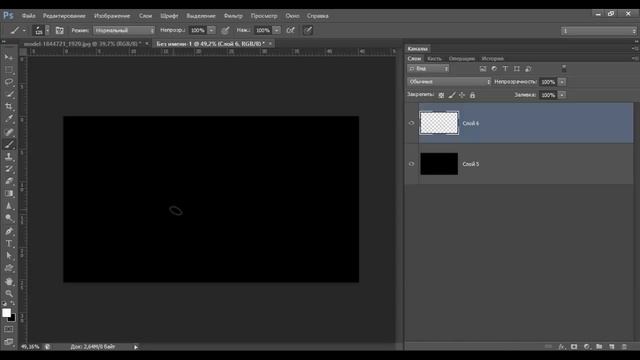Select the Lasso tool

9,82
